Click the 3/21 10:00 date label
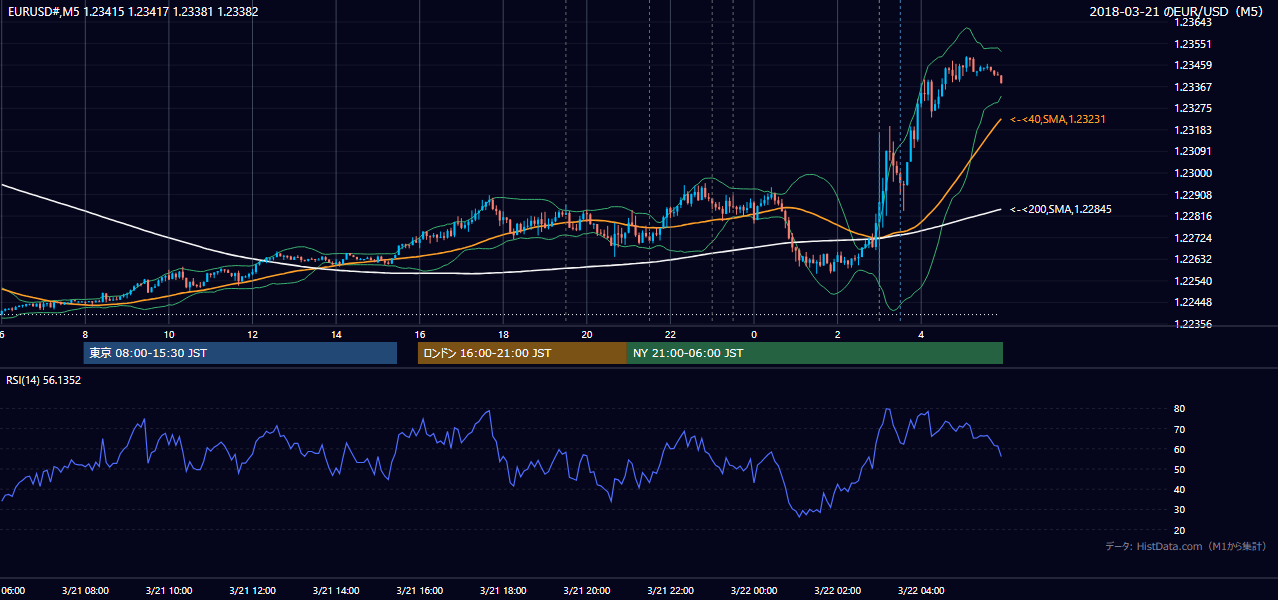The height and width of the screenshot is (600, 1278). 168,591
